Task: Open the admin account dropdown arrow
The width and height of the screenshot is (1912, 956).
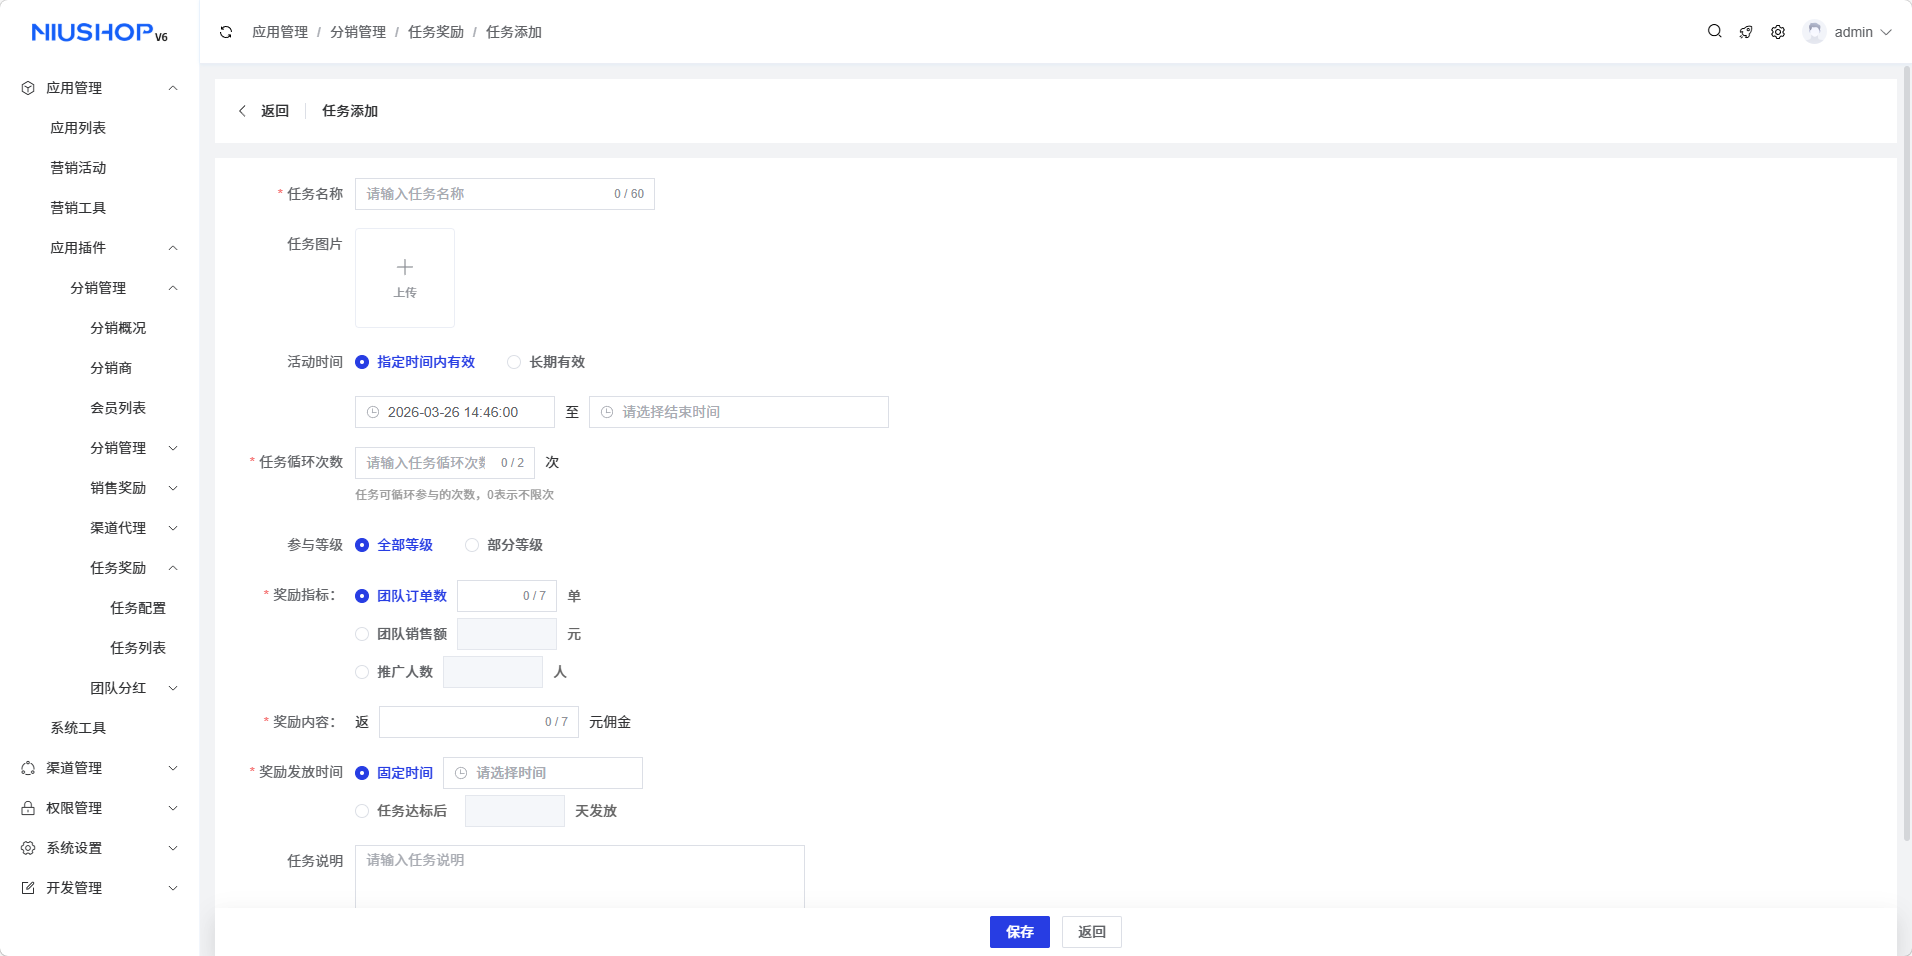Action: pyautogui.click(x=1886, y=32)
